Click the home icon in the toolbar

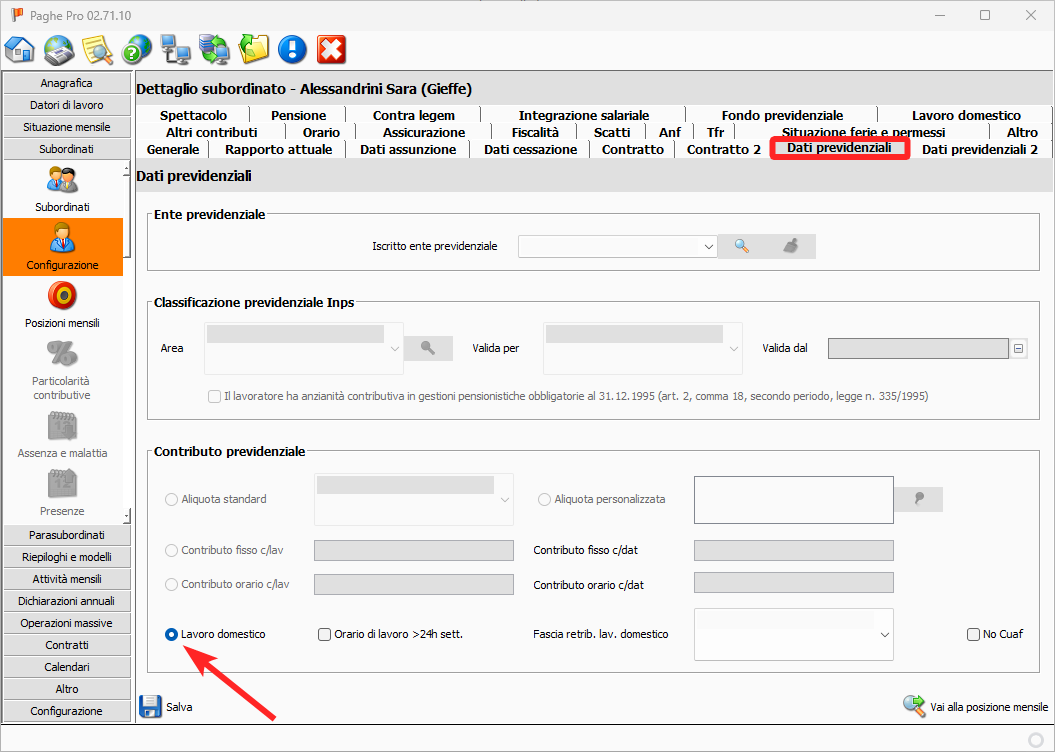(20, 49)
